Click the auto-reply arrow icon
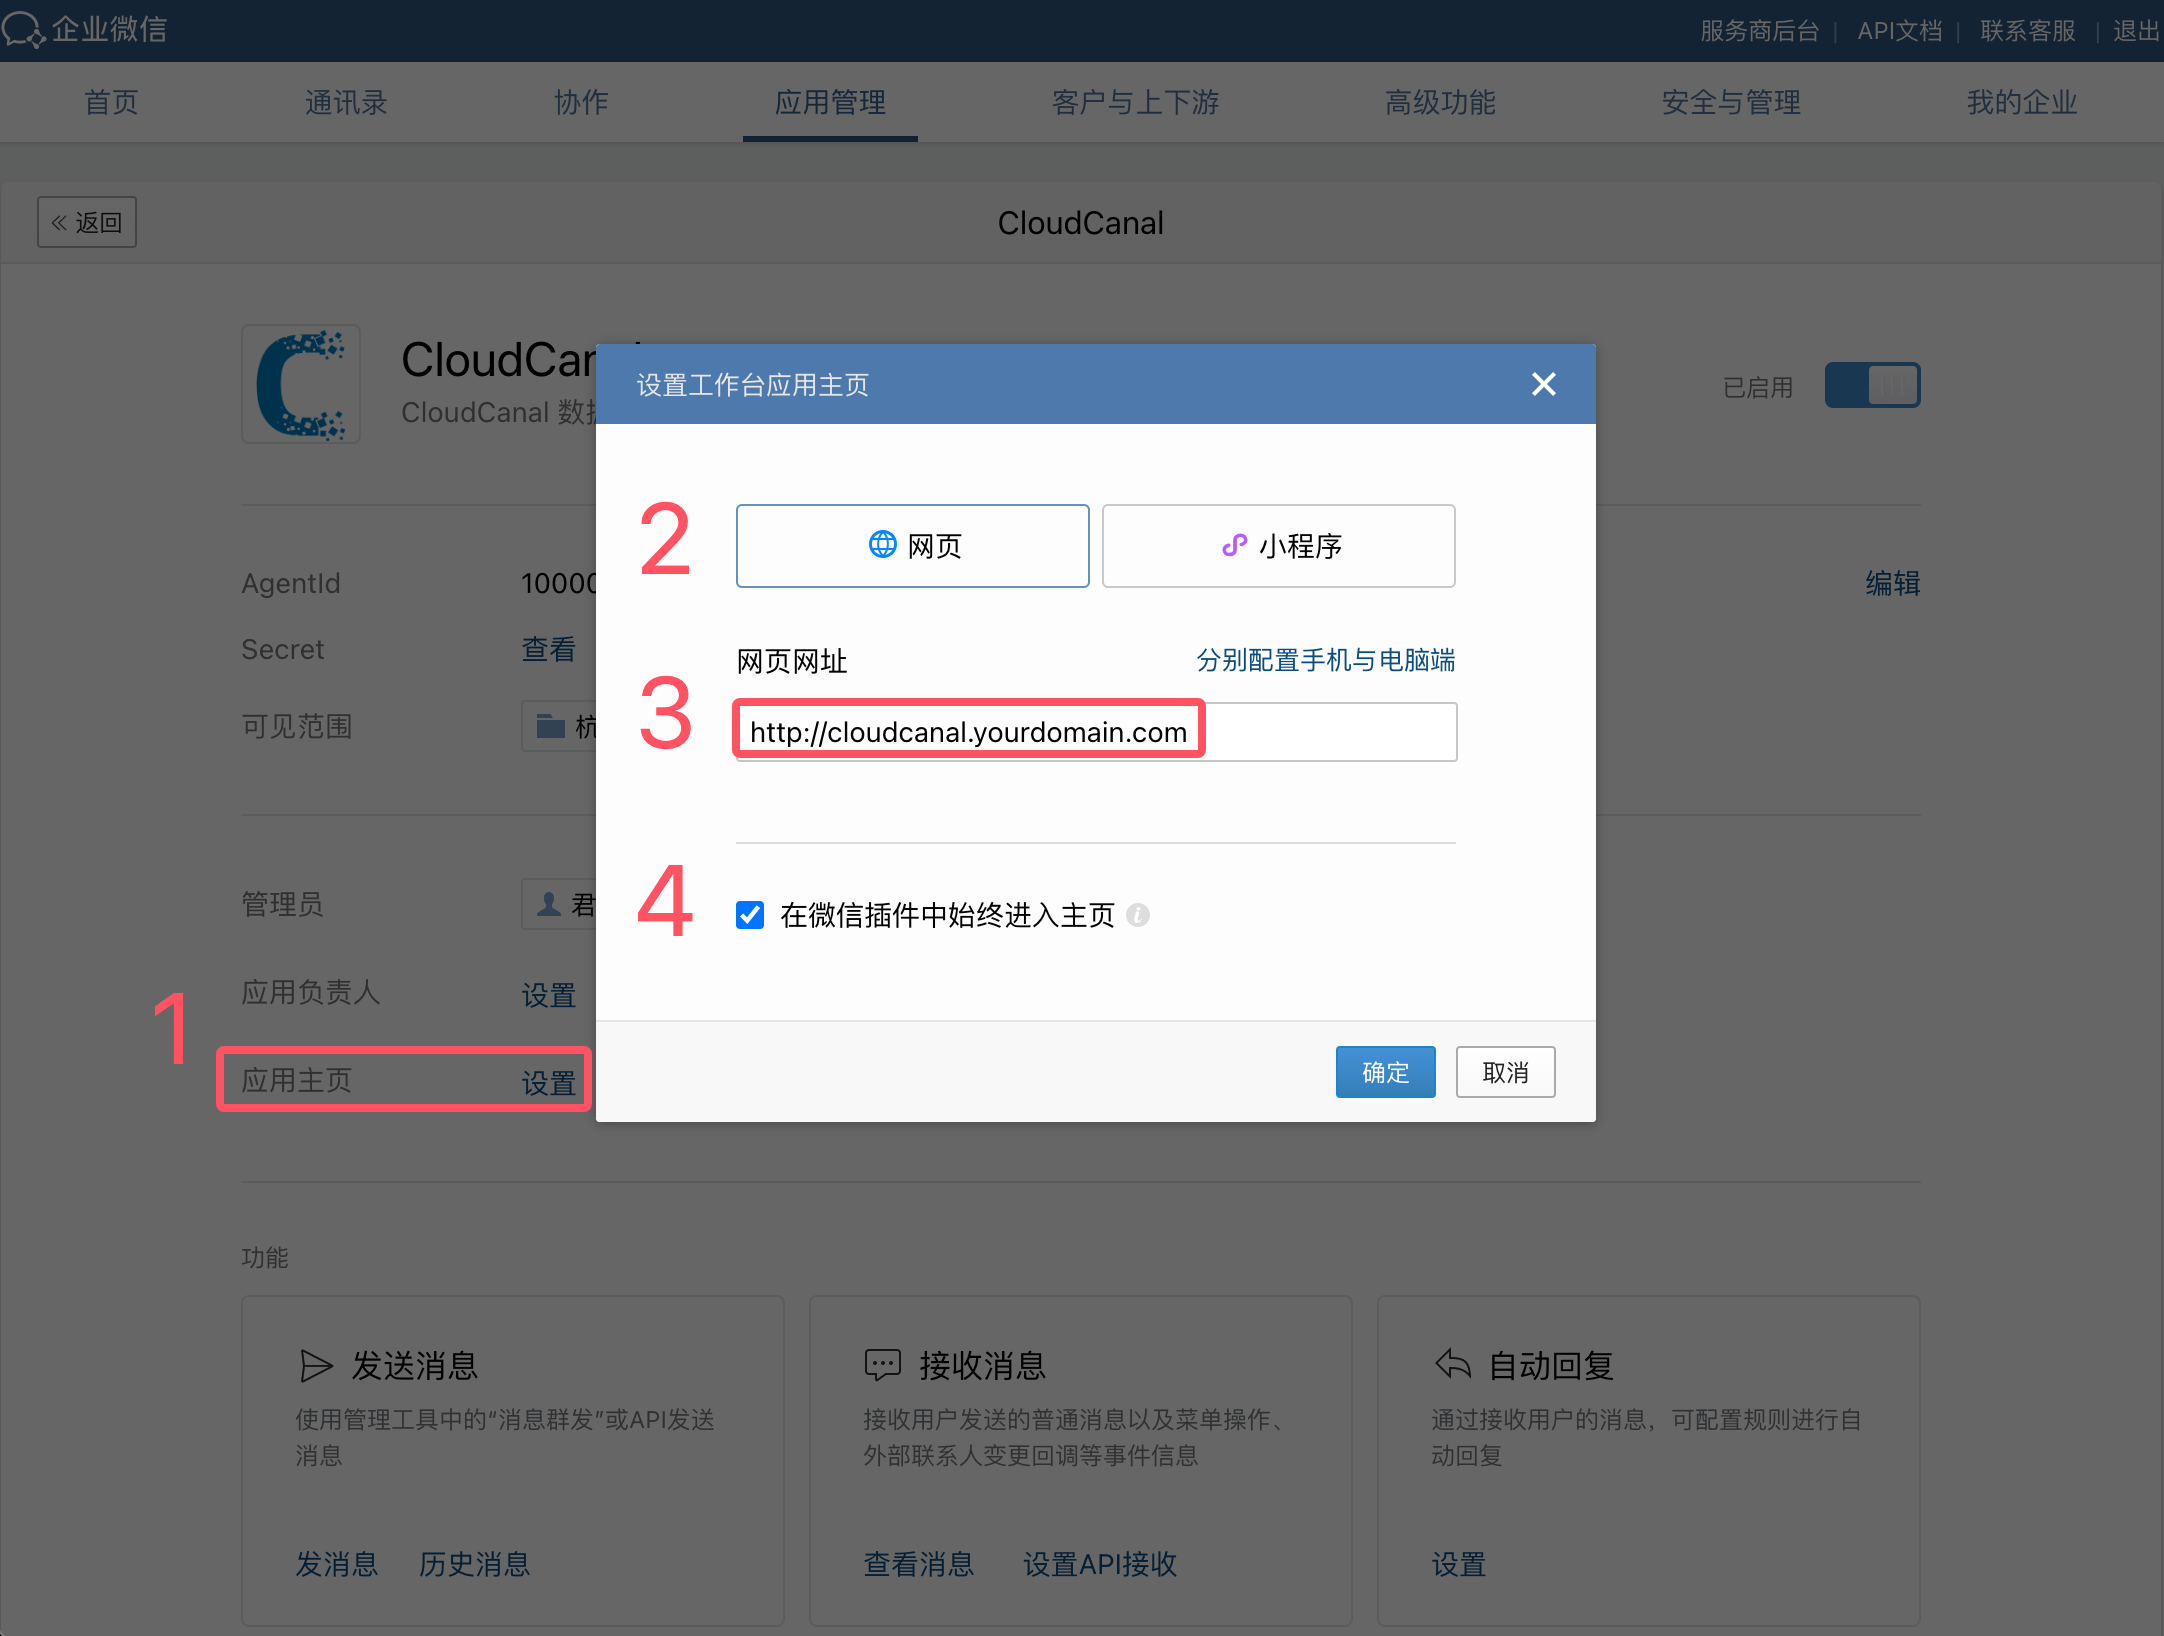Image resolution: width=2164 pixels, height=1636 pixels. point(1452,1364)
